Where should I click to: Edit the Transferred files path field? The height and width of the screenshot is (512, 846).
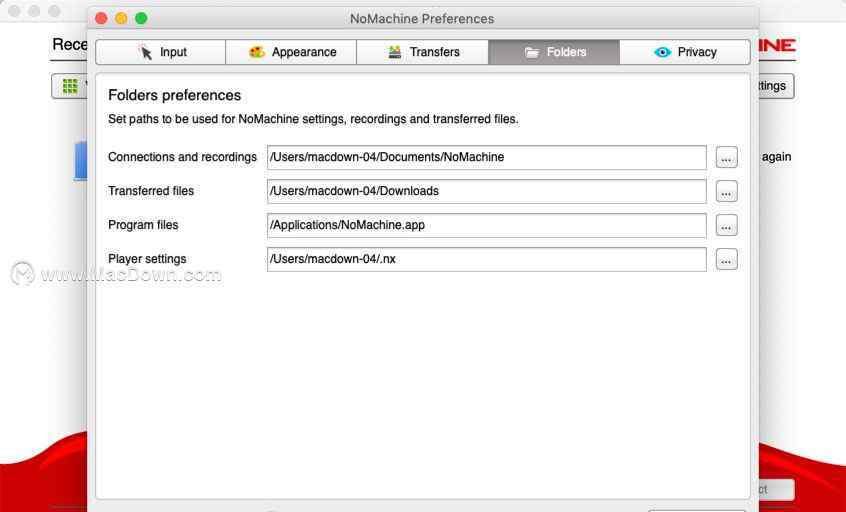487,192
